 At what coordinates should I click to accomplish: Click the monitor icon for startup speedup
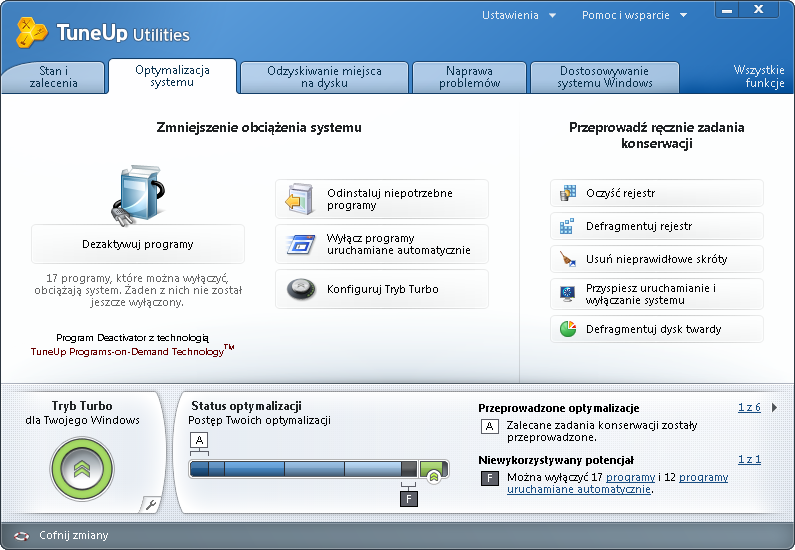(x=567, y=294)
